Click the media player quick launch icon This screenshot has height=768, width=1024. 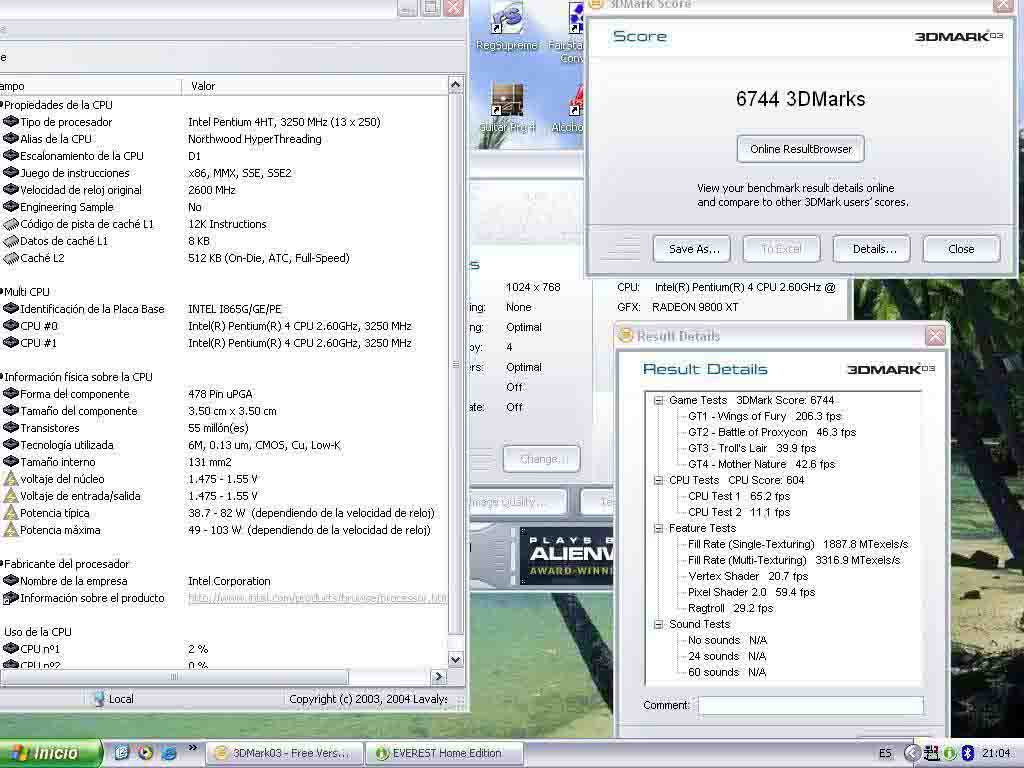pyautogui.click(x=146, y=753)
